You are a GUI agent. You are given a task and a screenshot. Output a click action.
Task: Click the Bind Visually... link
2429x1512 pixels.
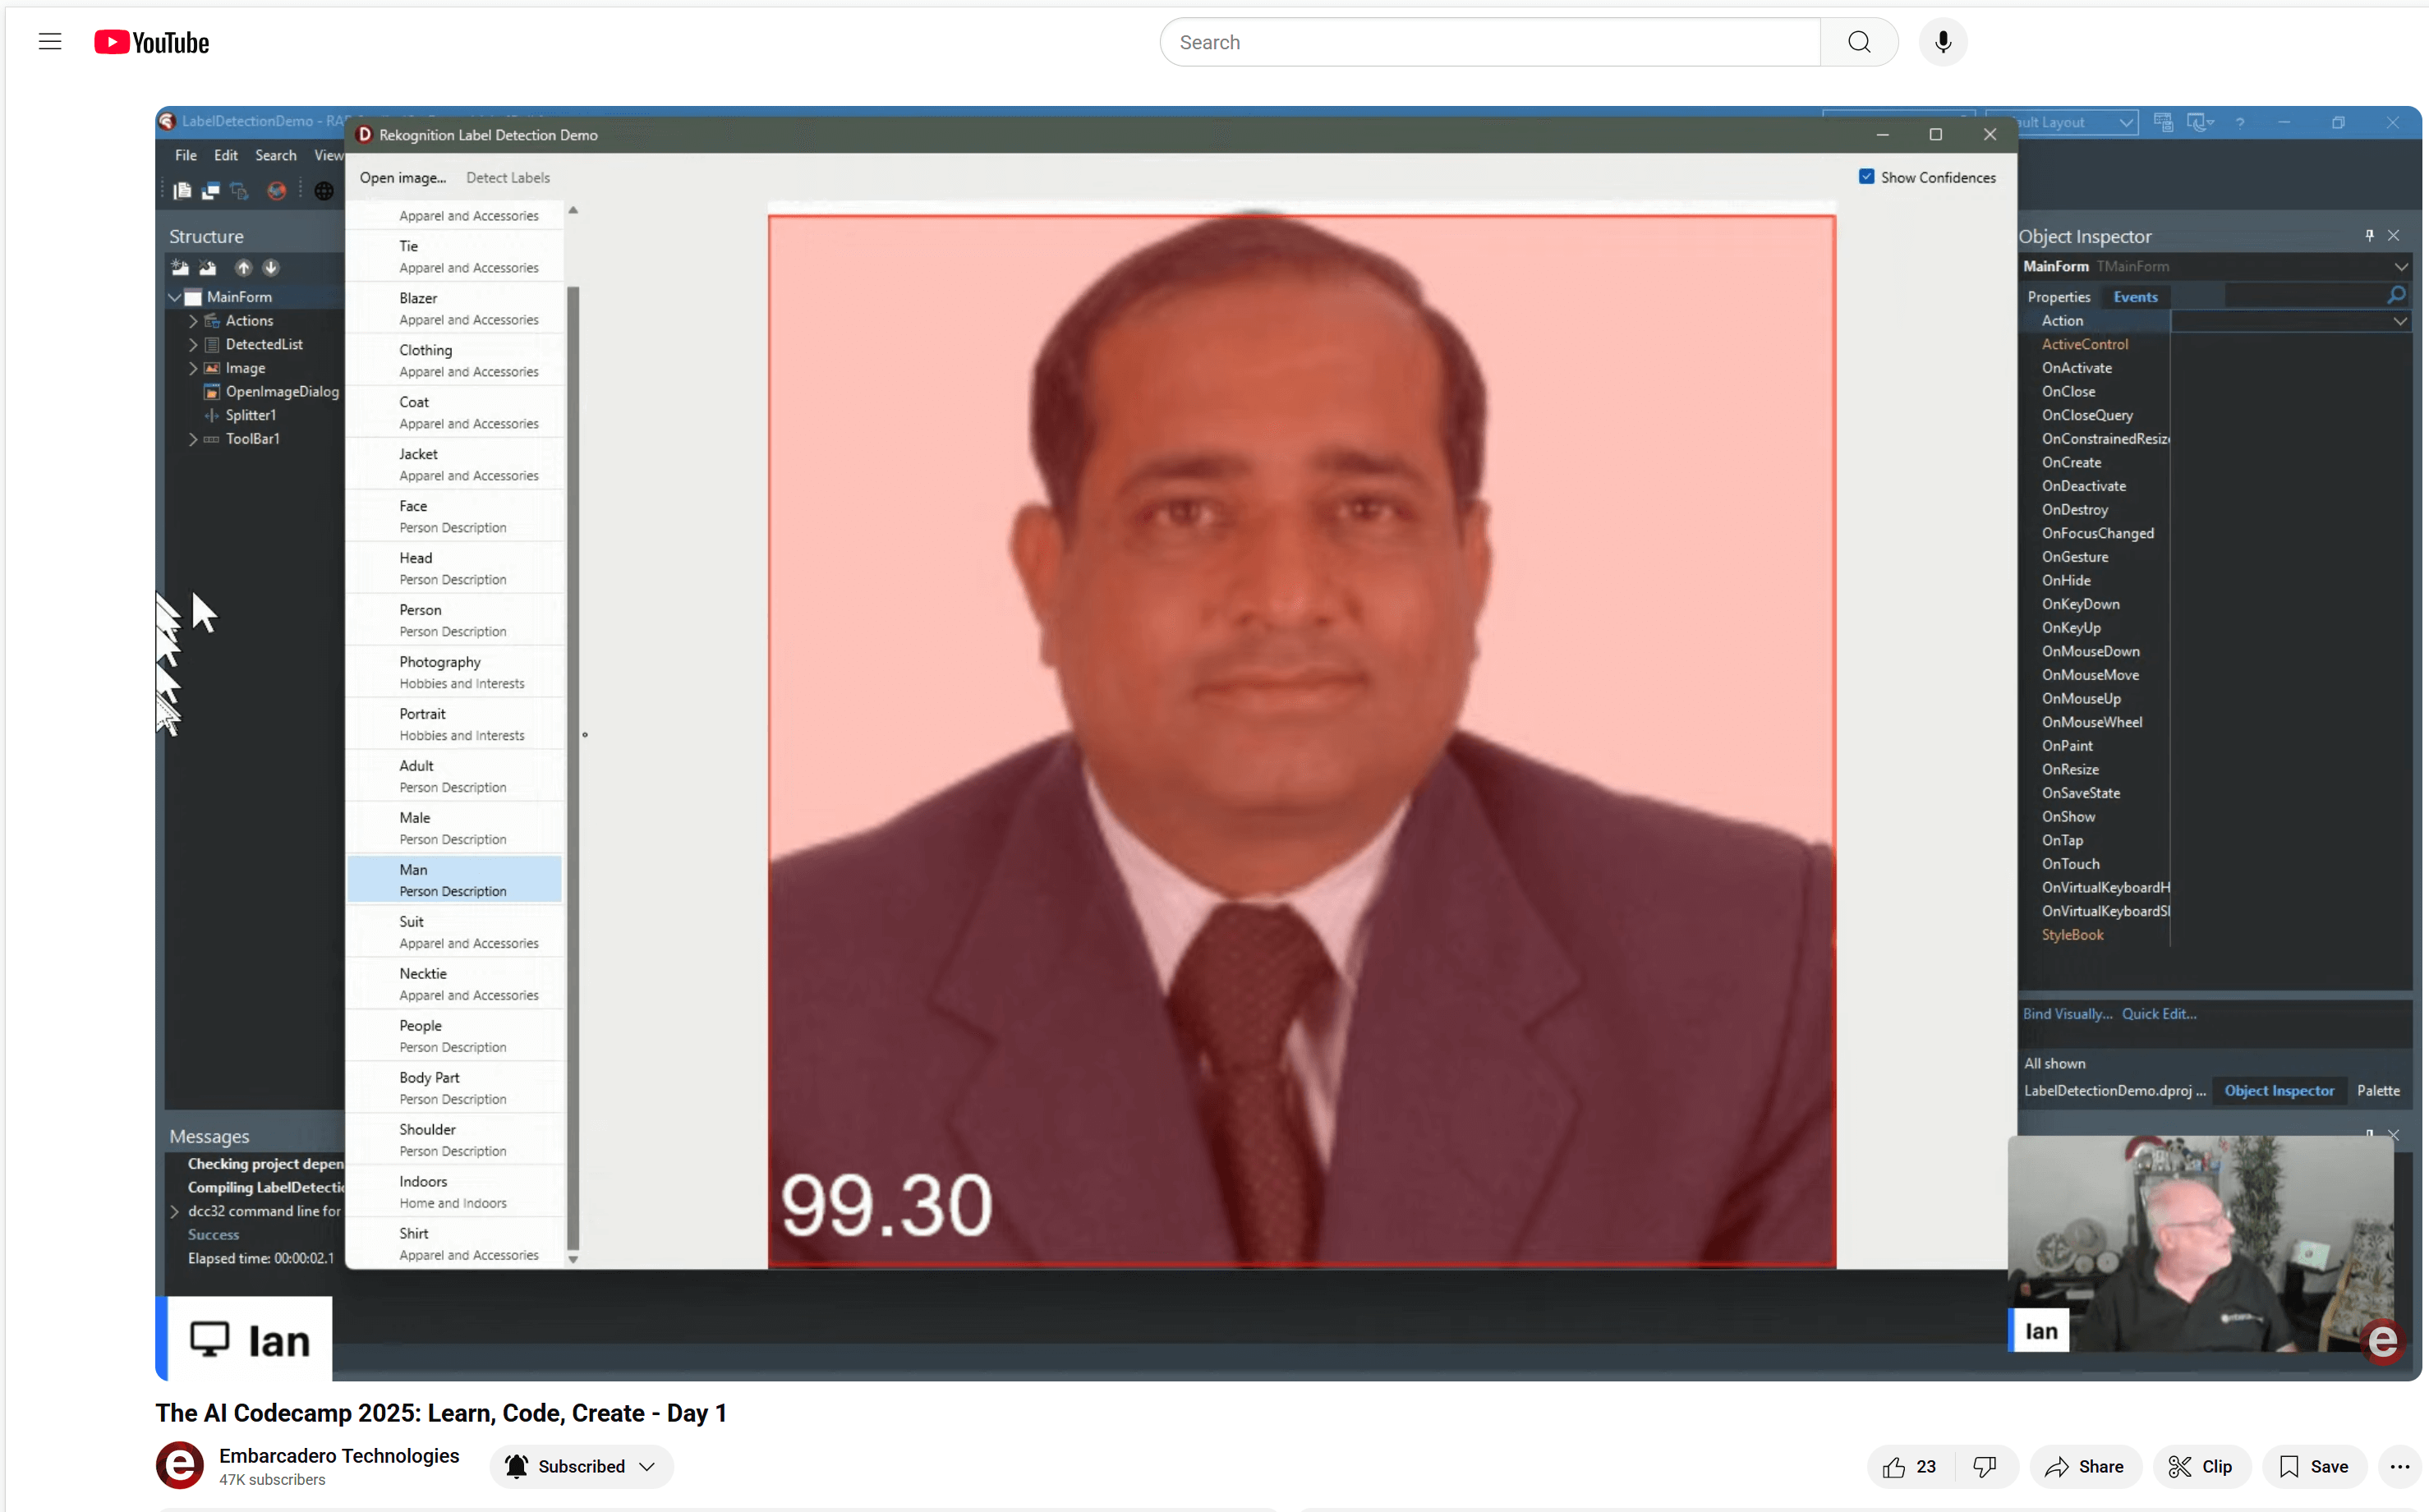2067,1013
